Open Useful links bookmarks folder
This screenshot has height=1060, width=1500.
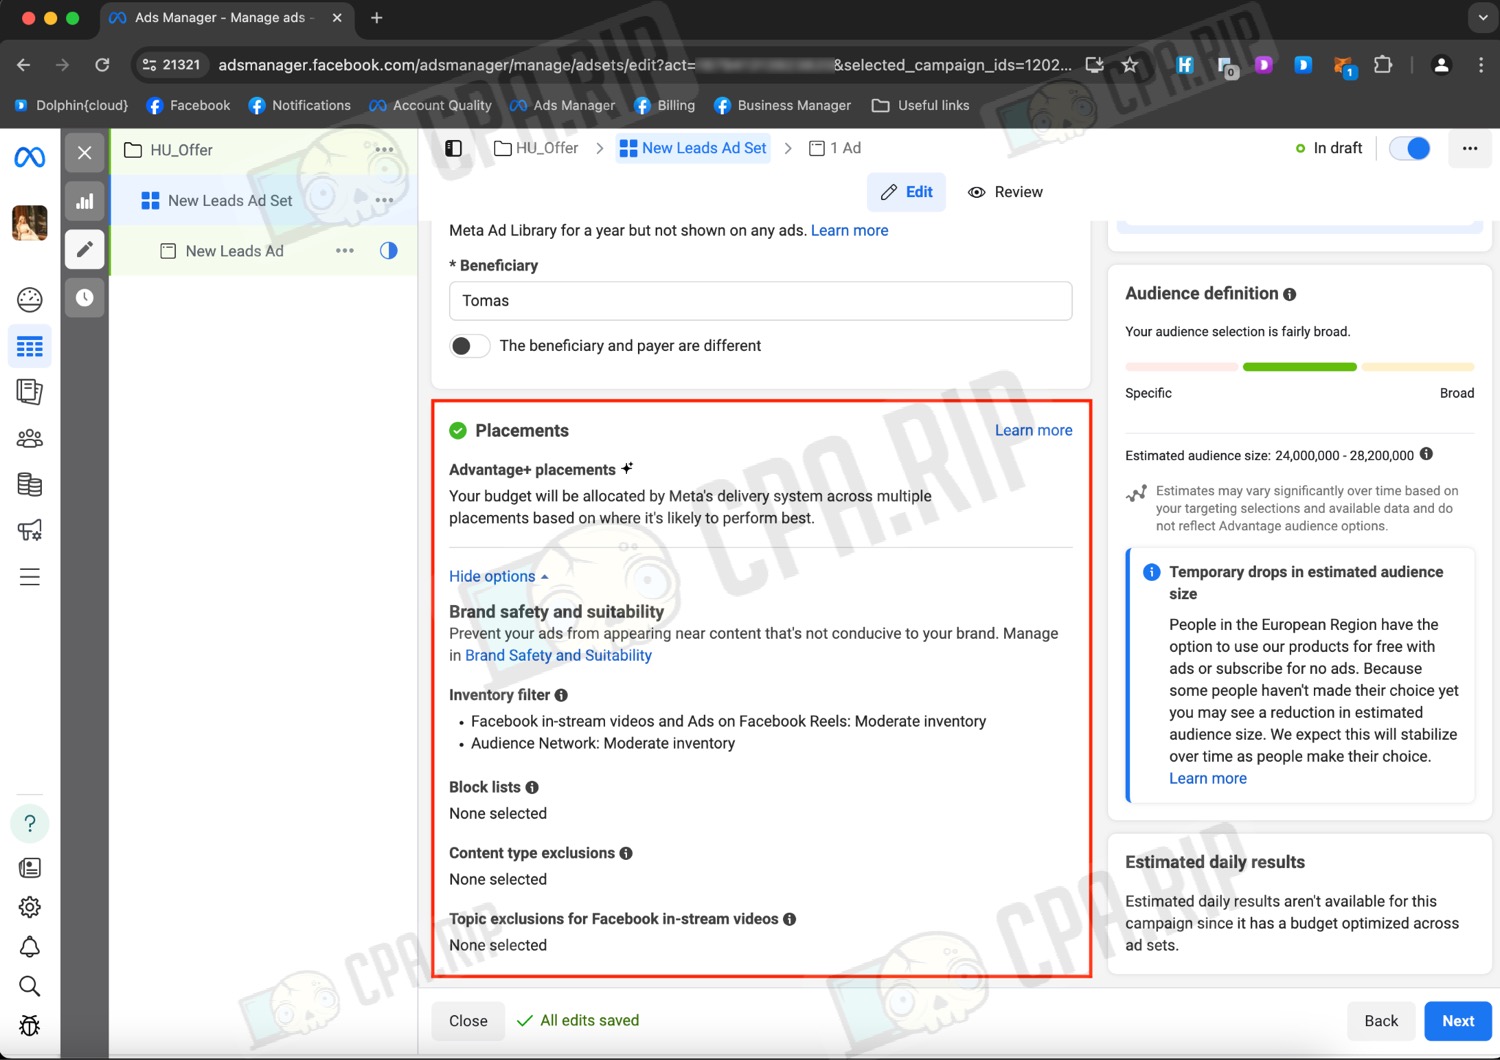tap(920, 105)
